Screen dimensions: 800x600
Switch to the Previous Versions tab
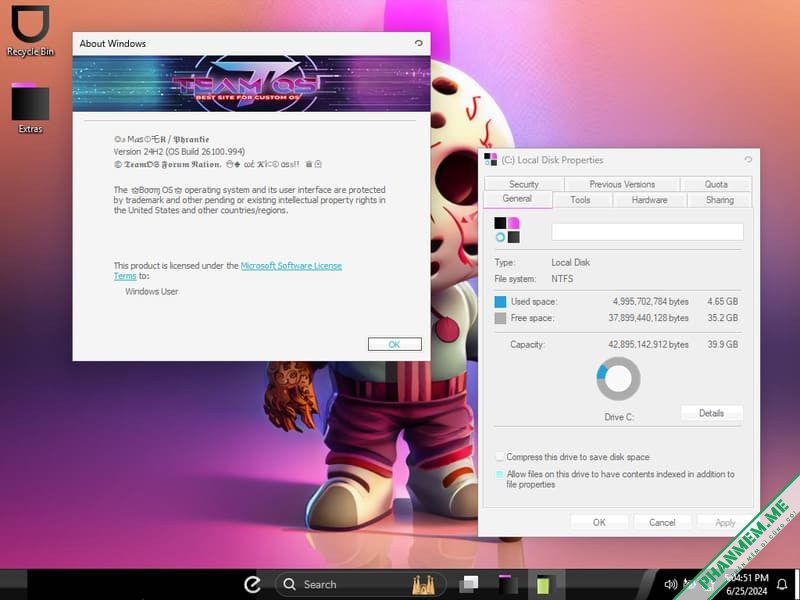pyautogui.click(x=622, y=184)
